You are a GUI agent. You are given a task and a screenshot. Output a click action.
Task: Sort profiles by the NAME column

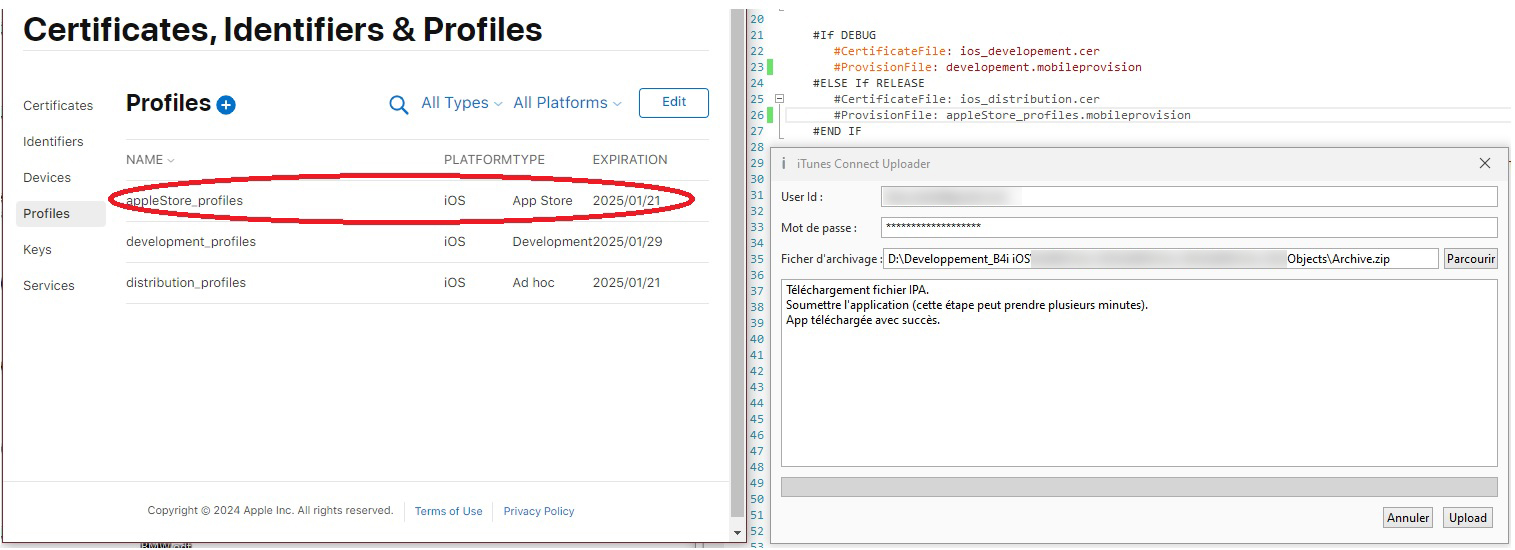point(150,160)
